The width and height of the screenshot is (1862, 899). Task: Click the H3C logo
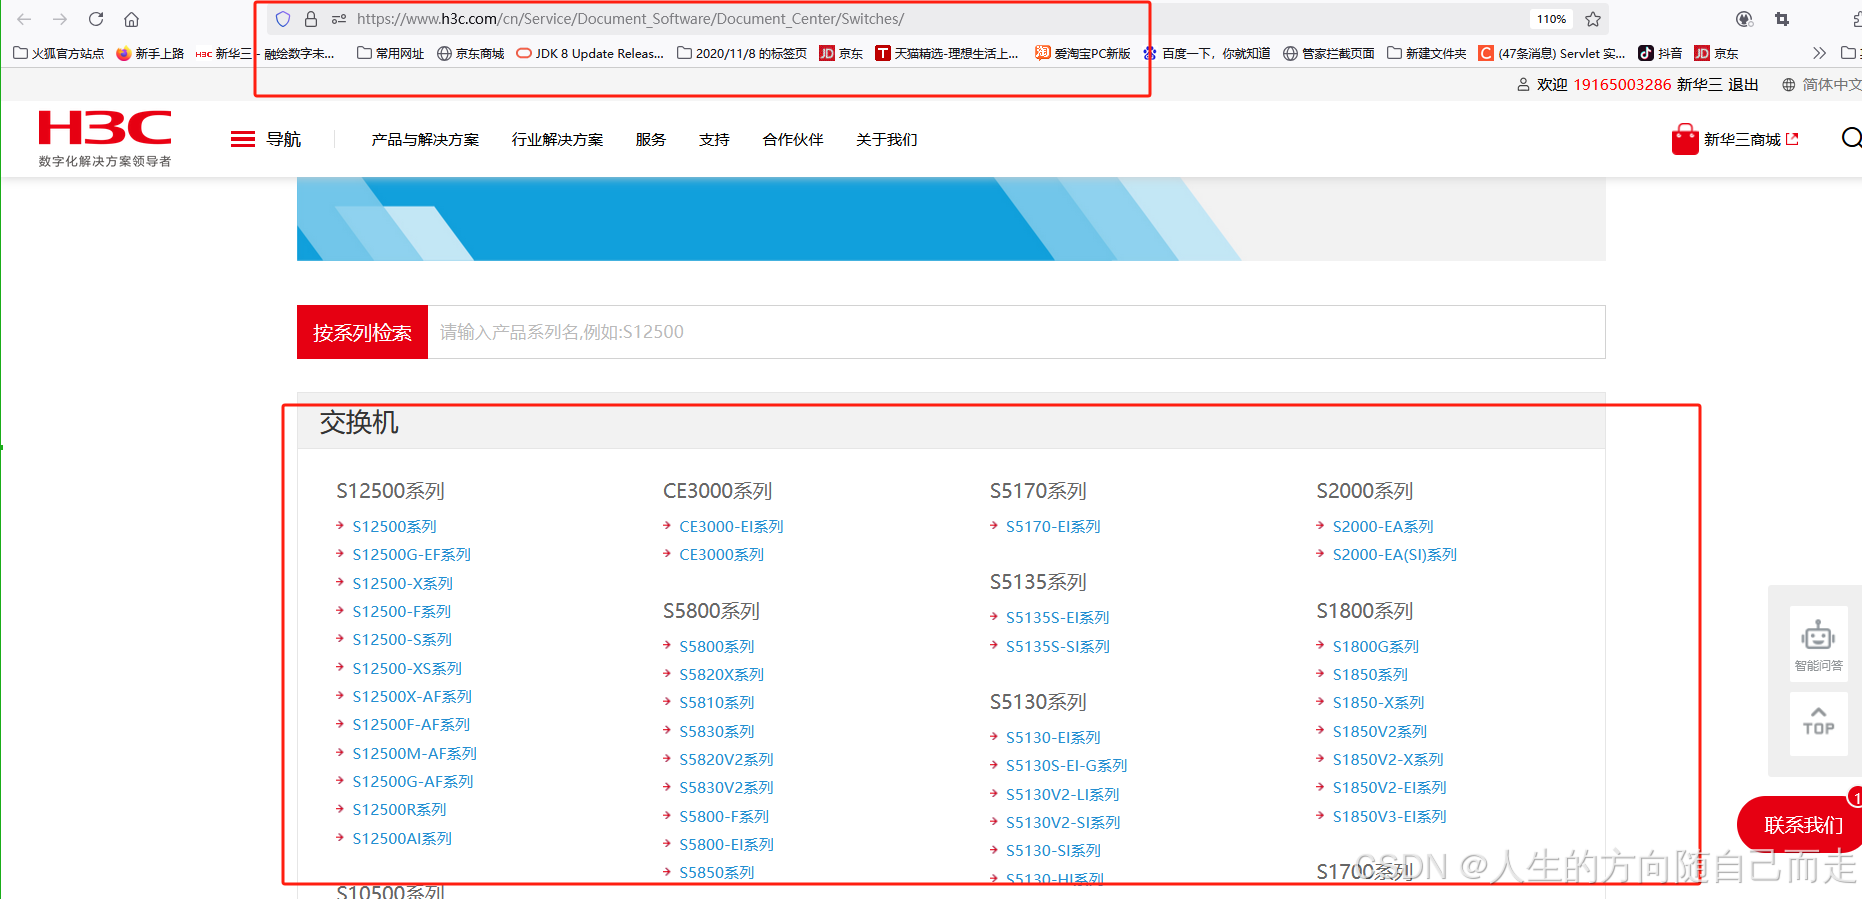pyautogui.click(x=105, y=138)
